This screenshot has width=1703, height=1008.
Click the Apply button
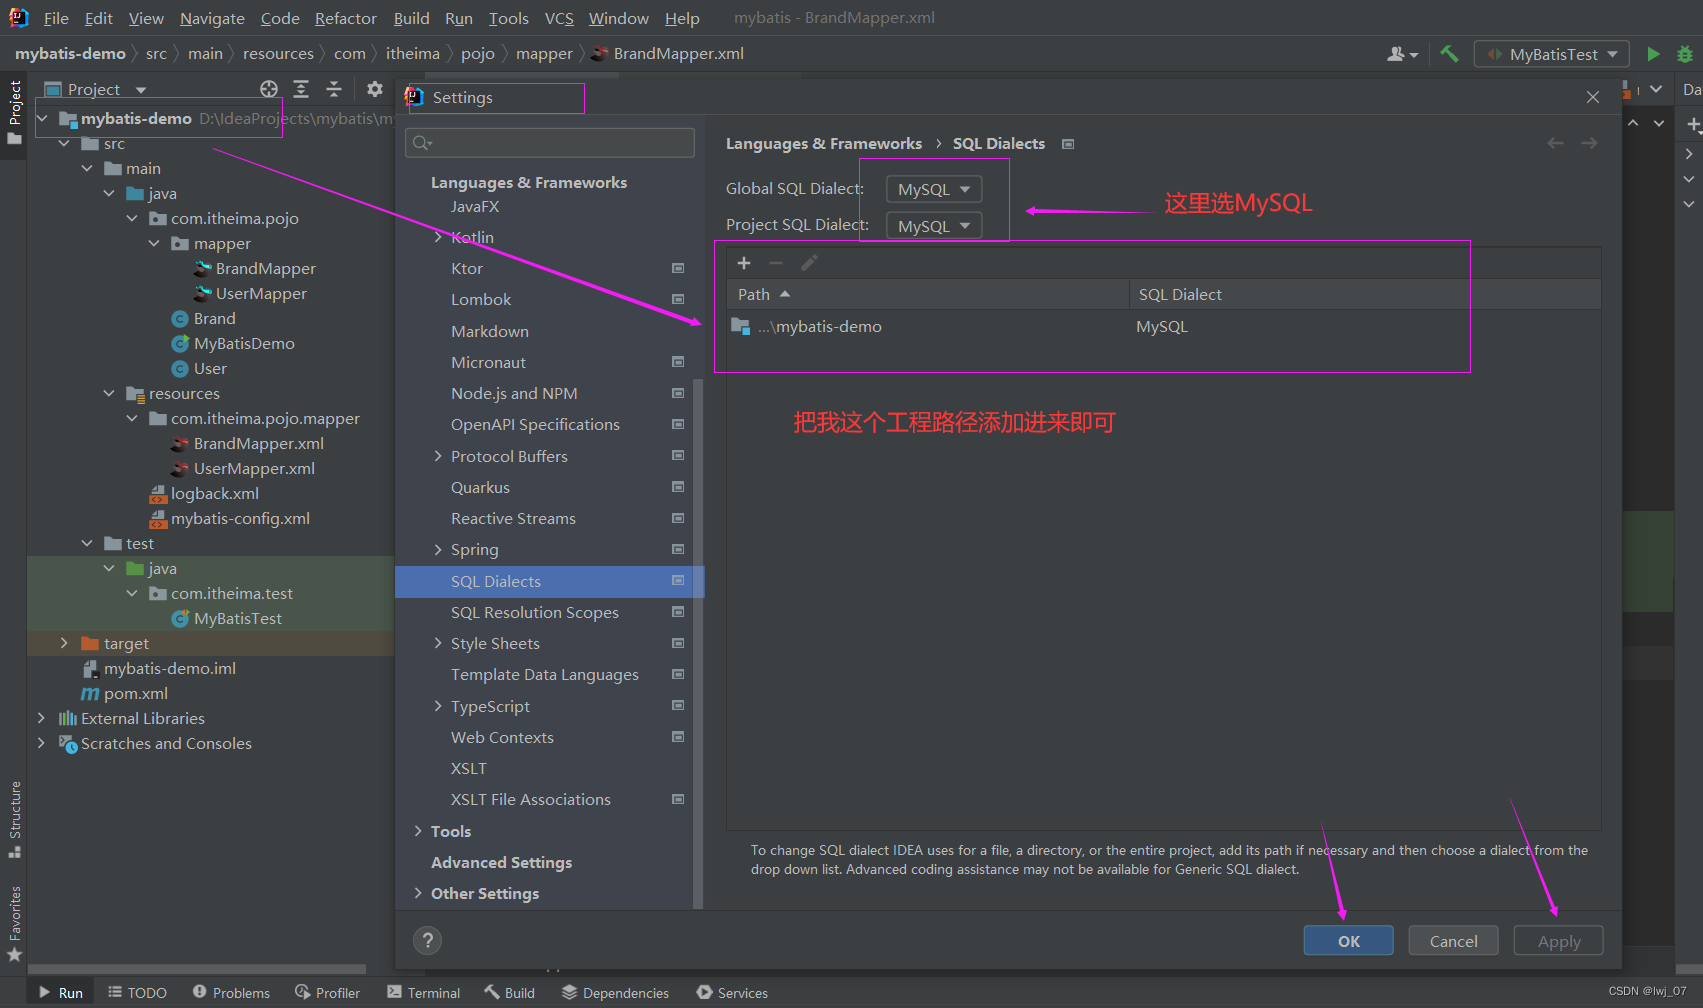pos(1559,941)
